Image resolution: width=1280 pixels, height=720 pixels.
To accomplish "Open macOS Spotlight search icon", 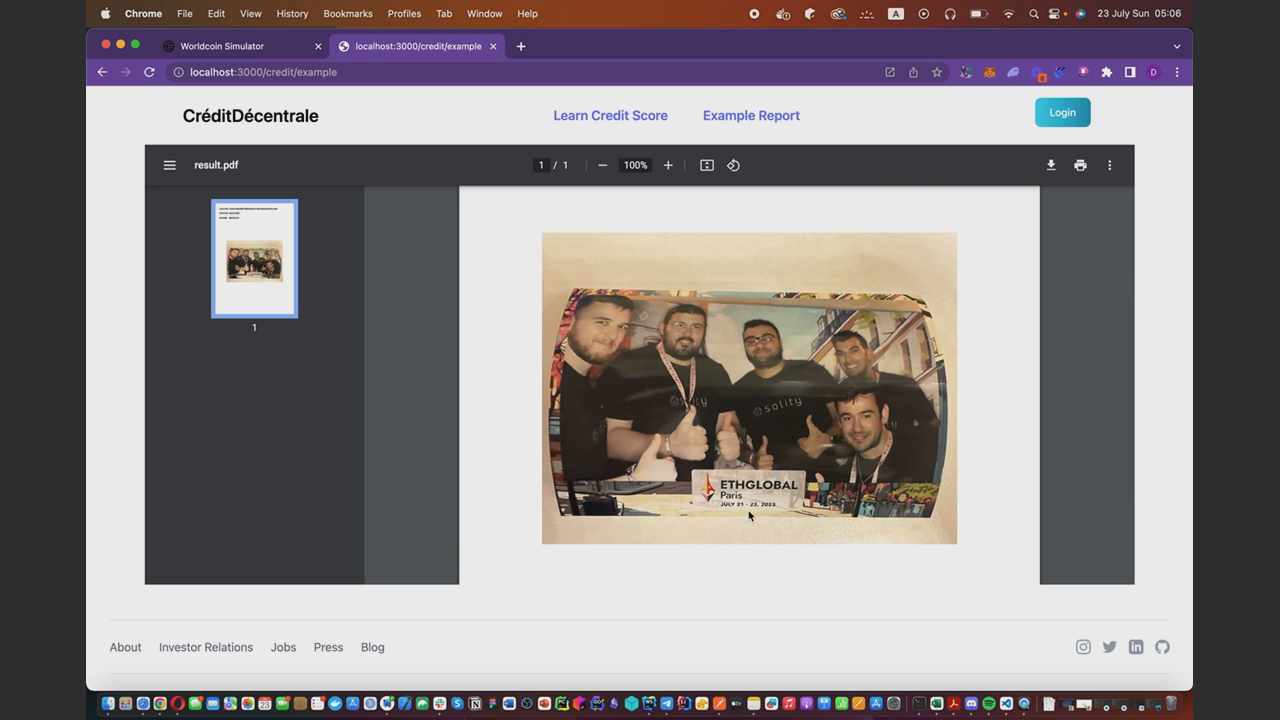I will 1034,14.
